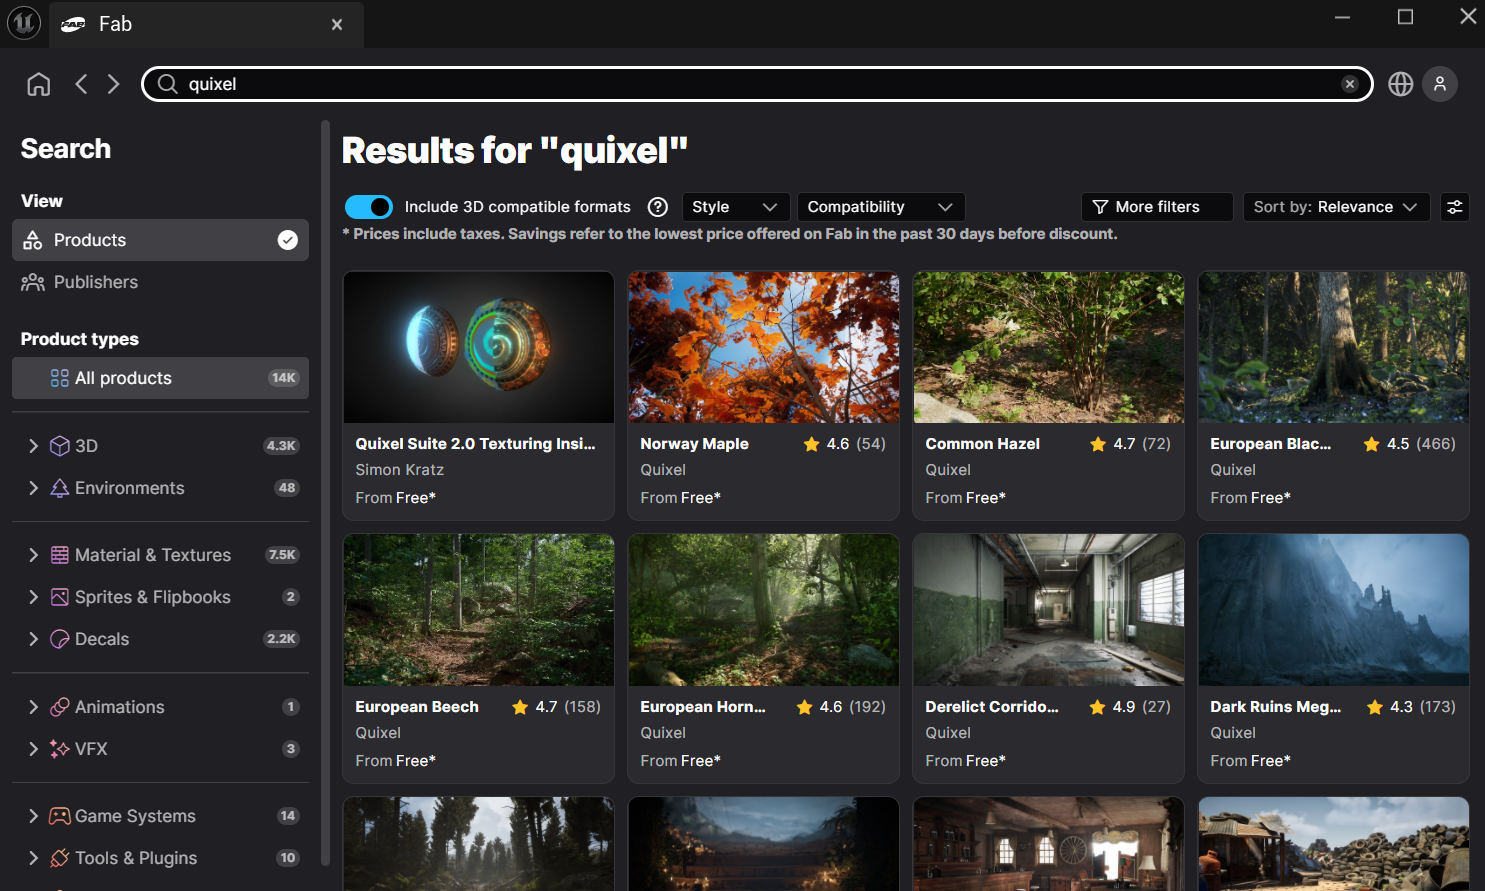Click the More filters button
This screenshot has height=891, width=1485.
[1156, 207]
